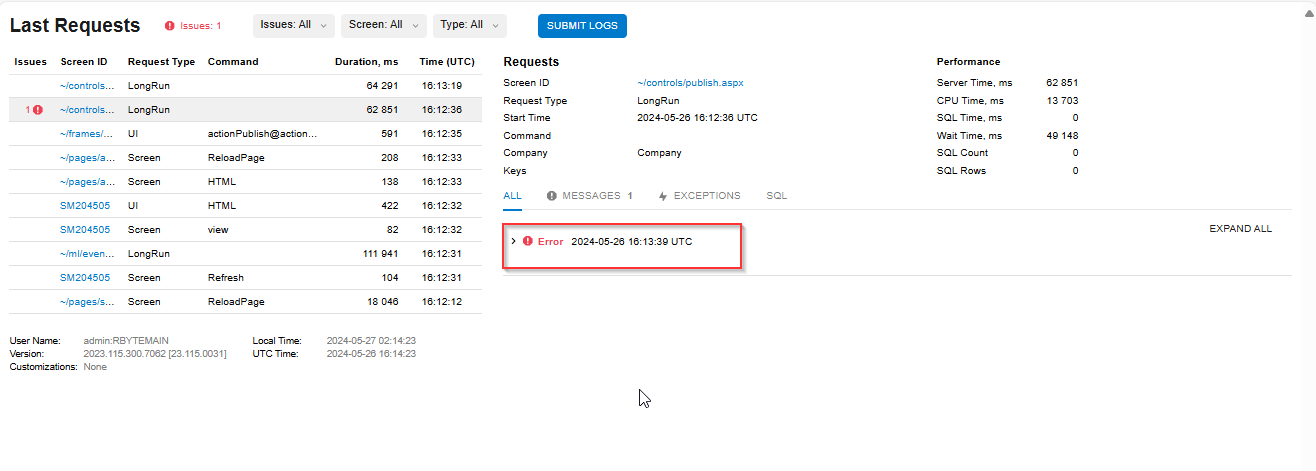The image size is (1316, 471).
Task: Click the exclamation icon on the Messages tab
Action: [x=552, y=196]
